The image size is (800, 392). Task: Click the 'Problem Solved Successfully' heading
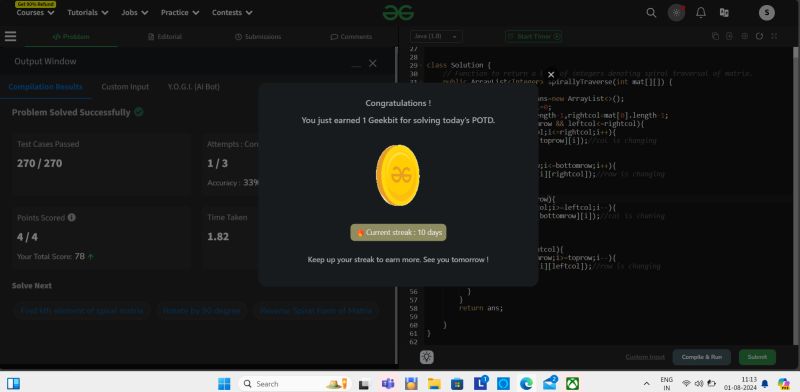[71, 112]
